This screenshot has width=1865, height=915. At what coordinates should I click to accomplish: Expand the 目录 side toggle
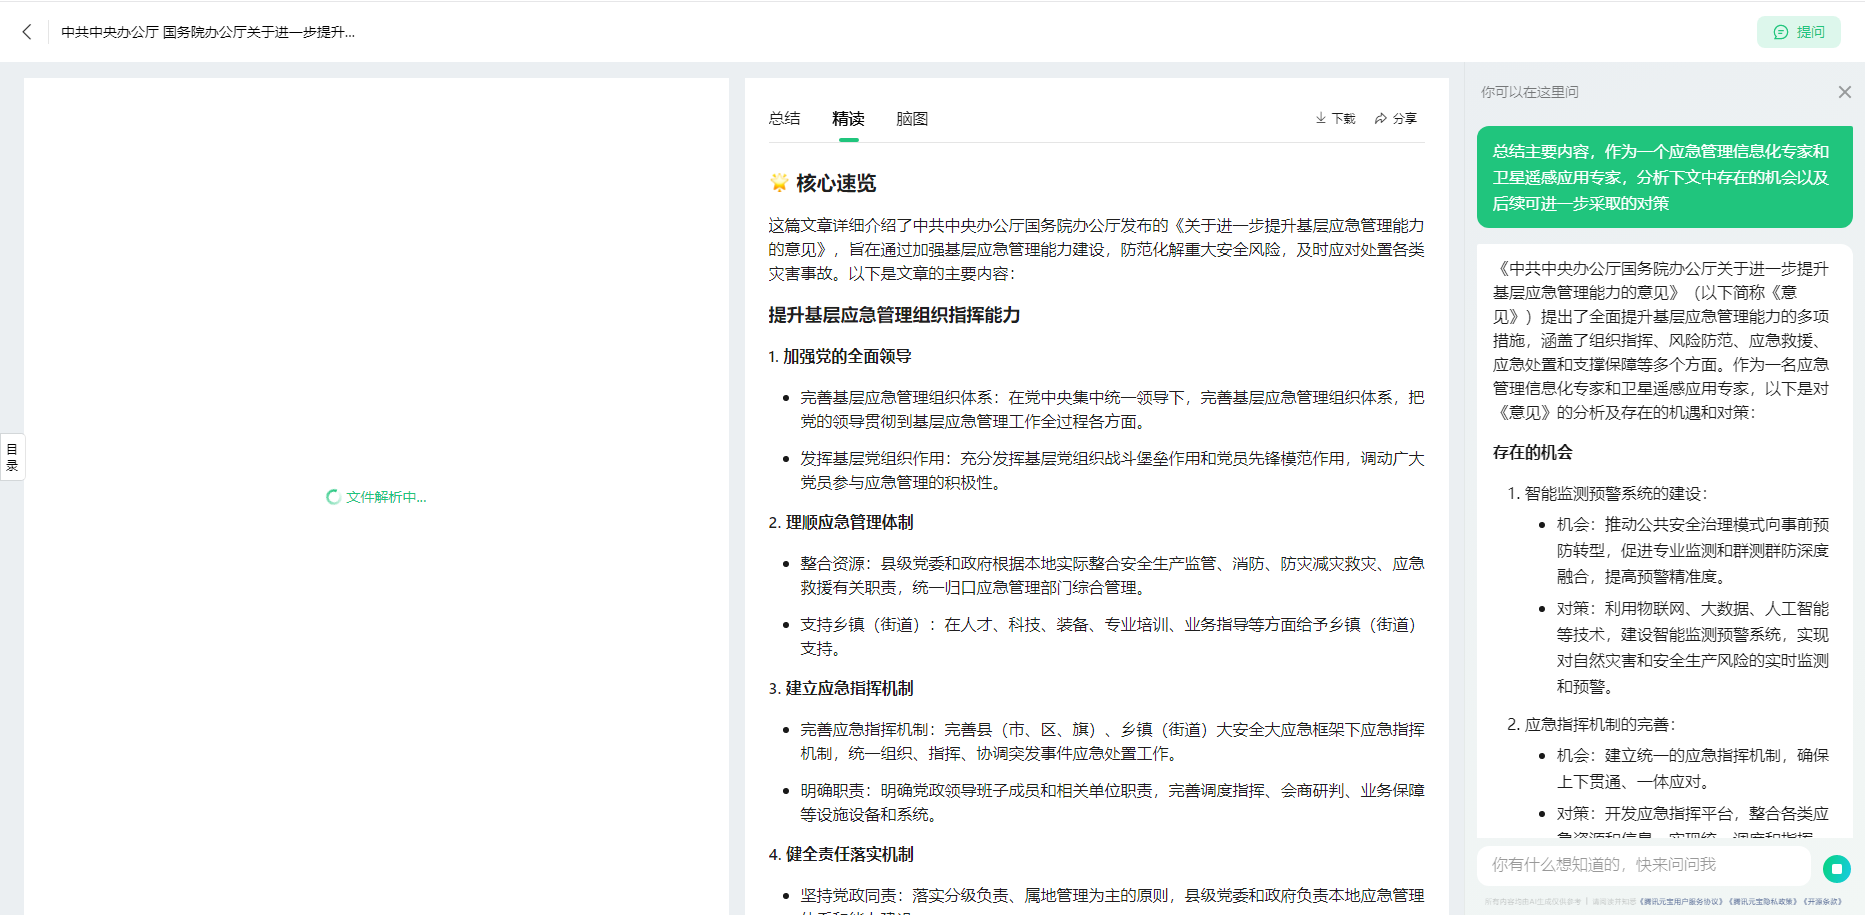tap(12, 457)
